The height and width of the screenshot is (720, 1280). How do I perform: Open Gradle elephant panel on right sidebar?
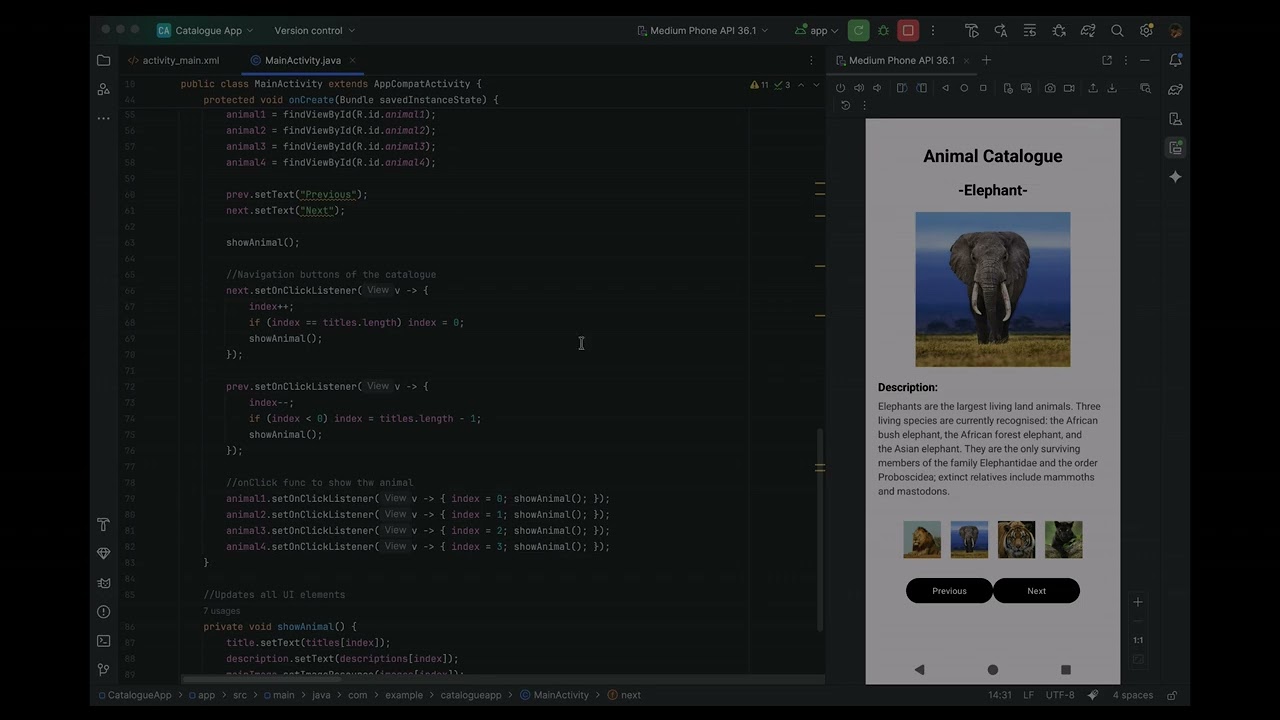coord(1176,89)
